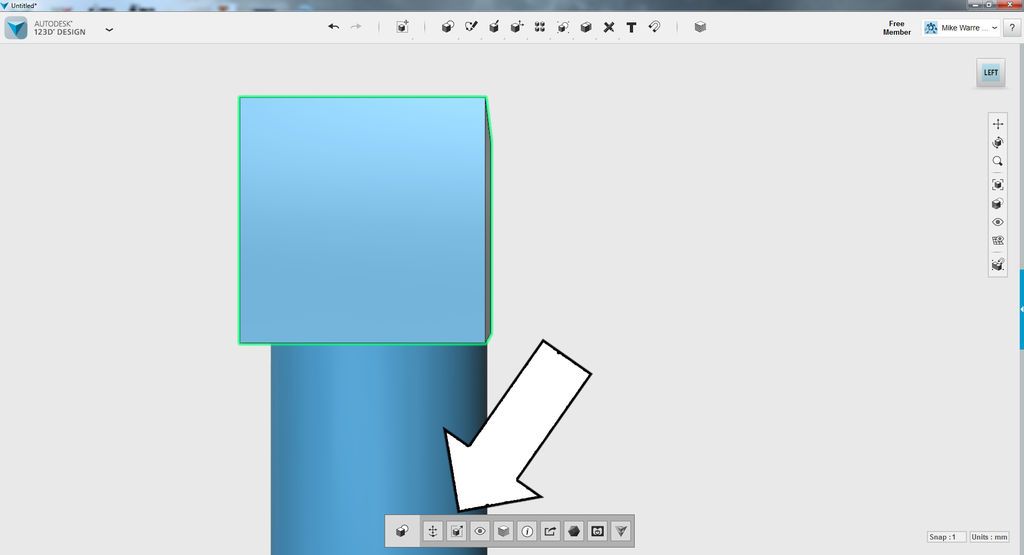Open the Mike Warre account dropdown
Viewport: 1024px width, 555px height.
click(x=961, y=27)
